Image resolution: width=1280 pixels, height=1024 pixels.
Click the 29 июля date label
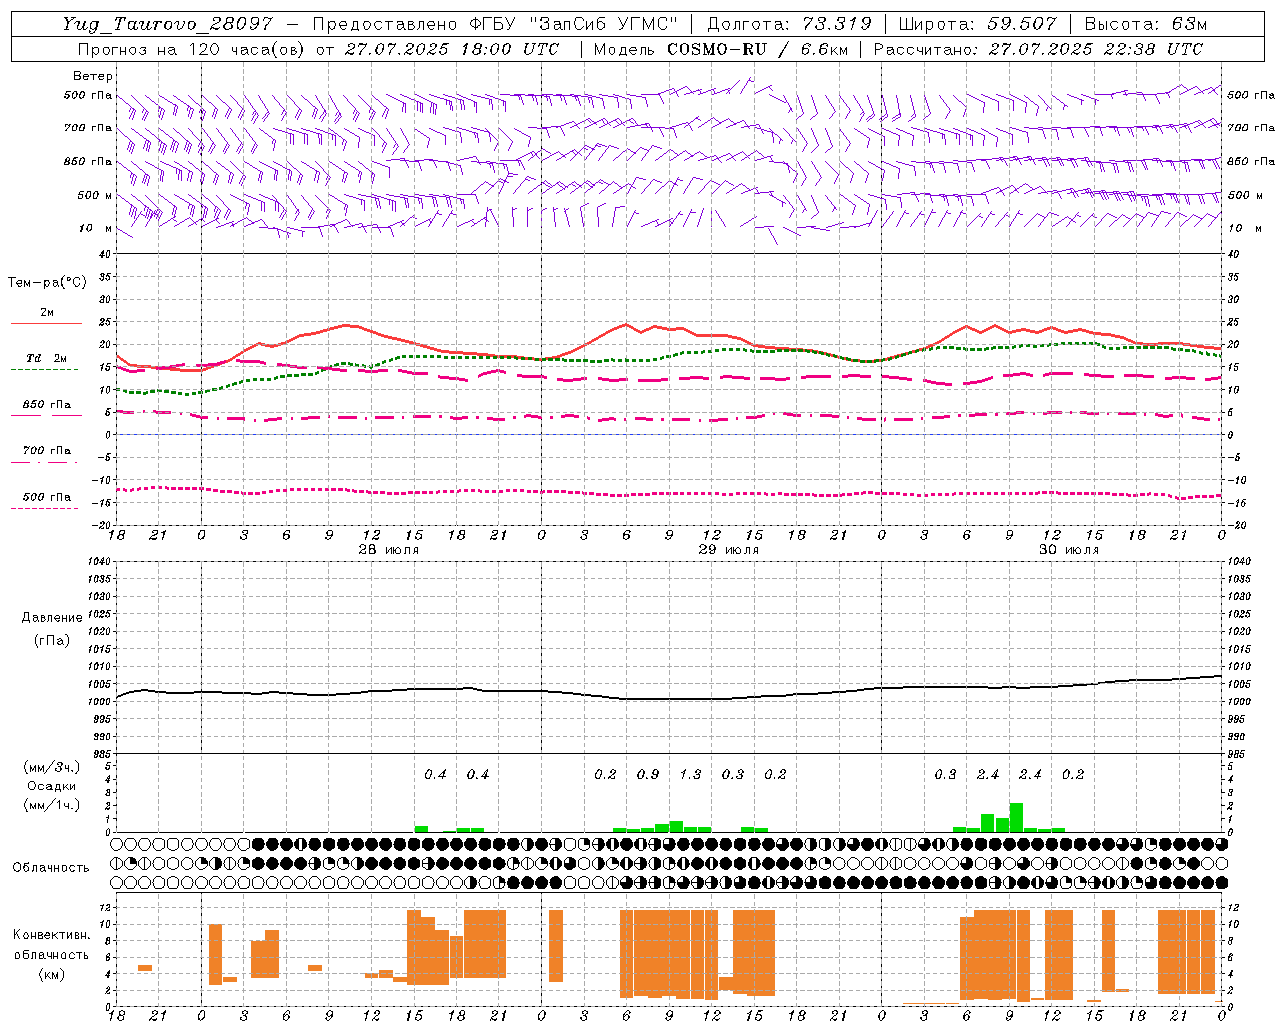coord(729,550)
